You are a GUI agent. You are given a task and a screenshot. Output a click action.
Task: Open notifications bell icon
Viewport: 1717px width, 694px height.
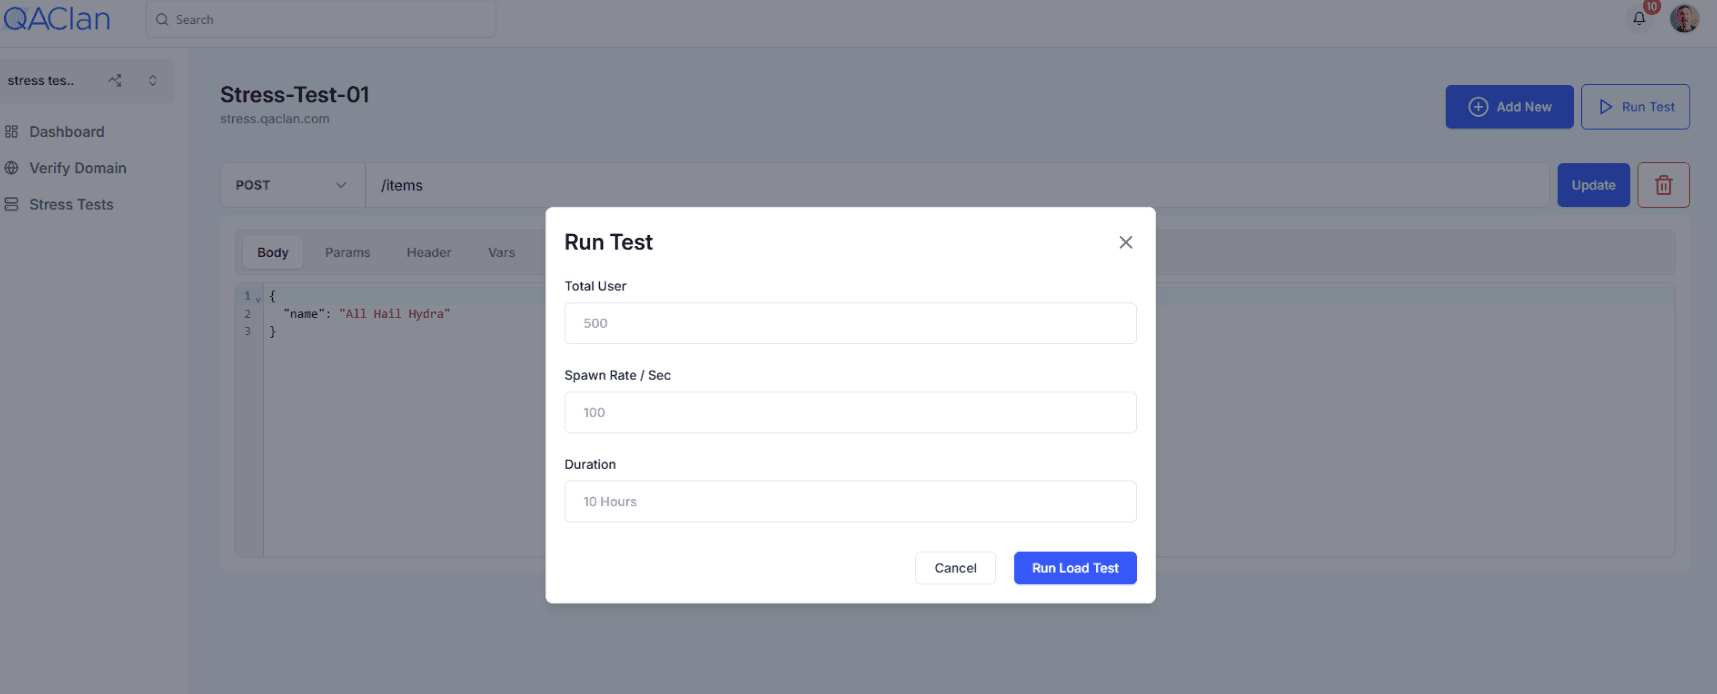1639,18
